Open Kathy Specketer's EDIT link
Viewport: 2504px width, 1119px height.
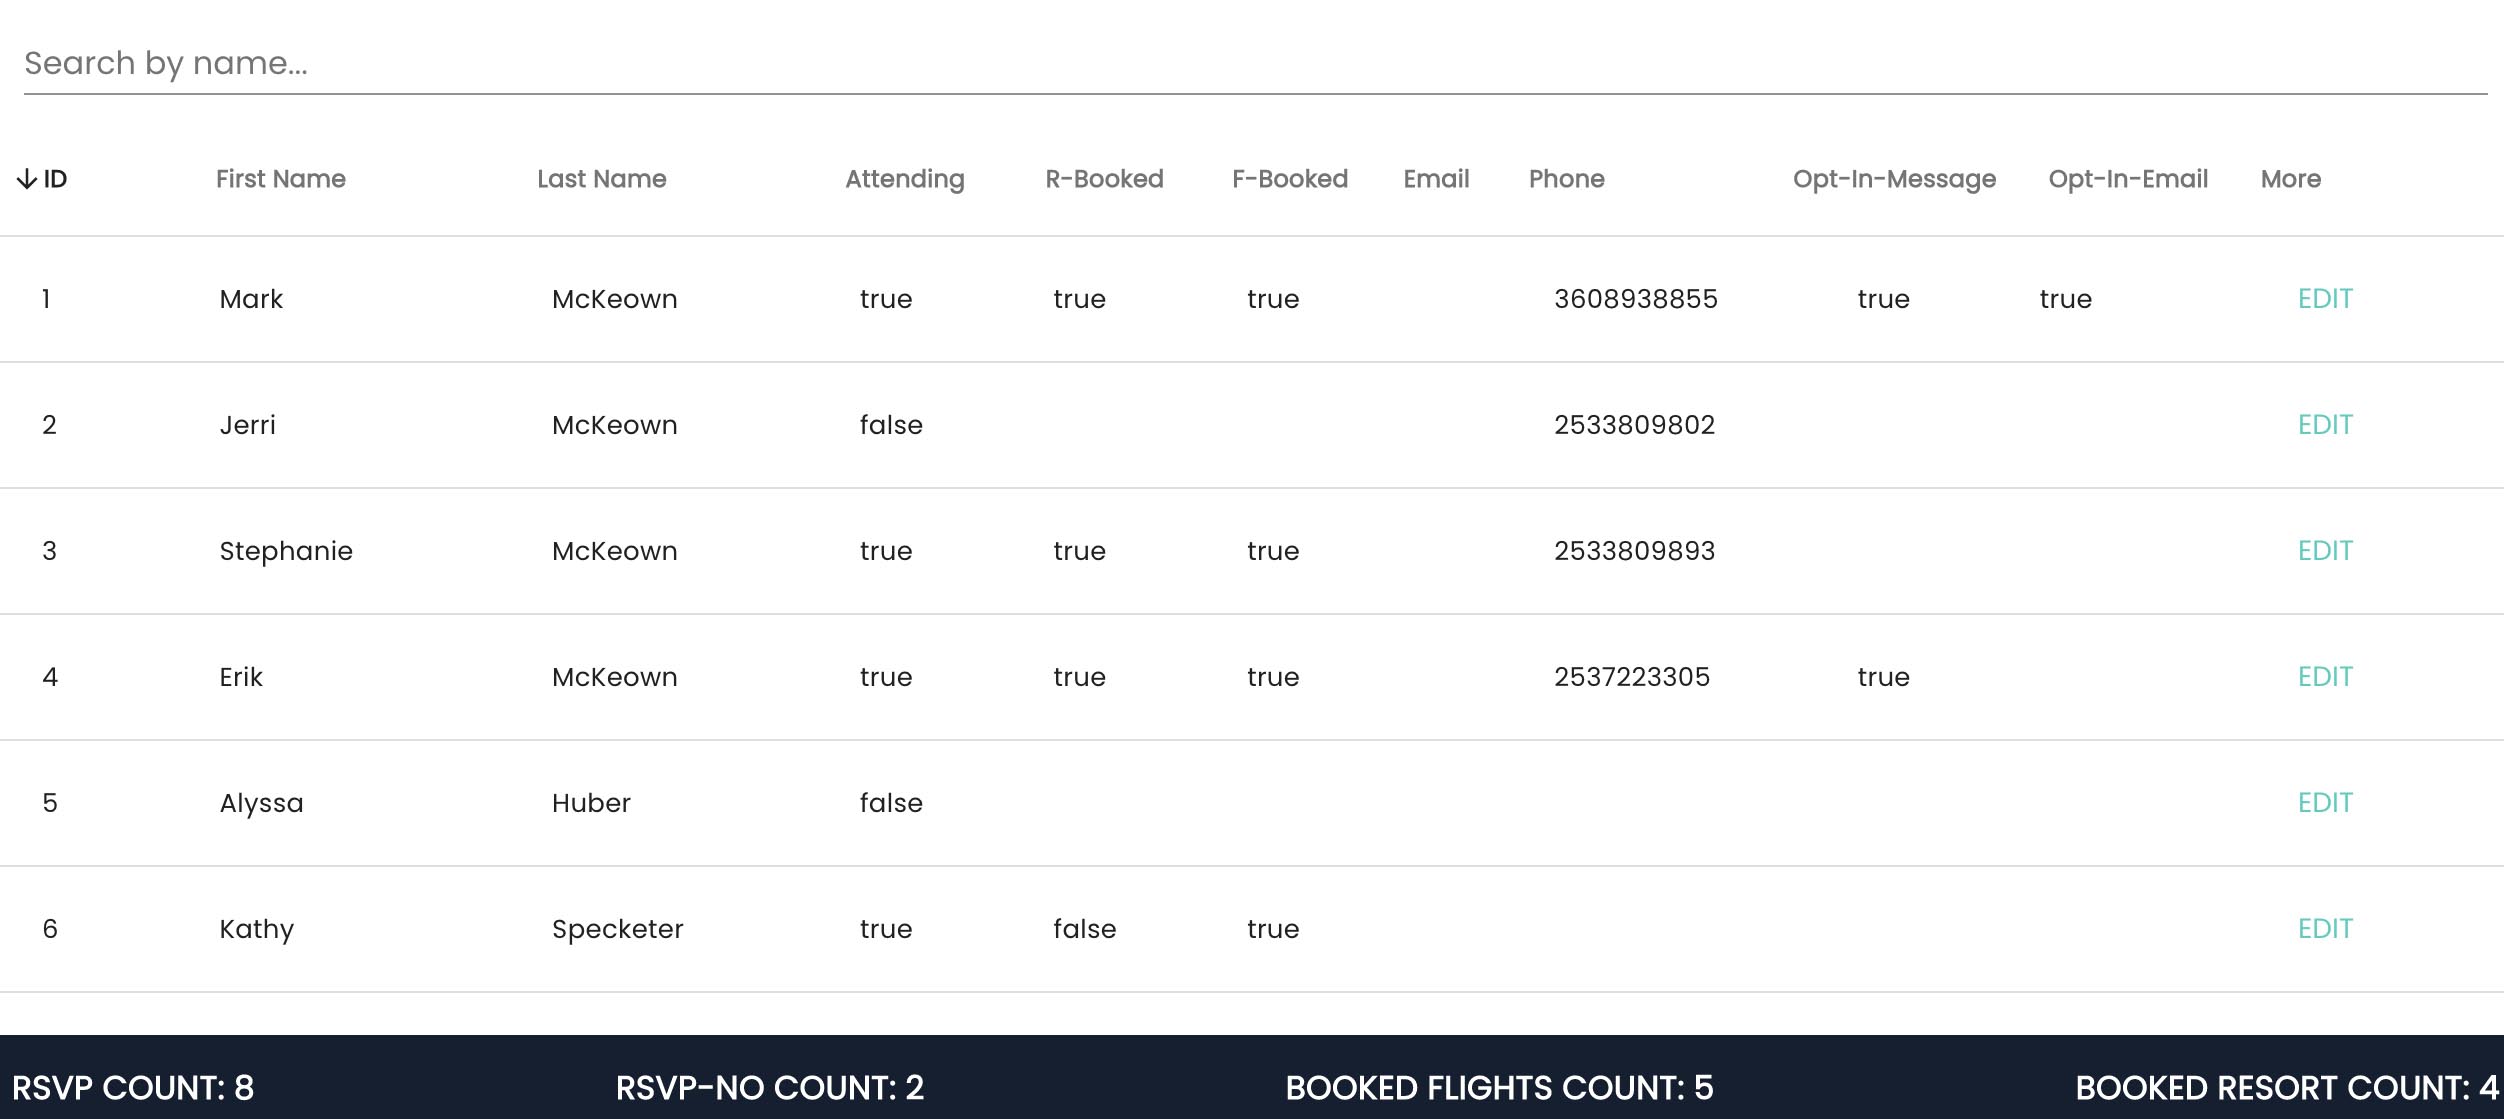2324,929
